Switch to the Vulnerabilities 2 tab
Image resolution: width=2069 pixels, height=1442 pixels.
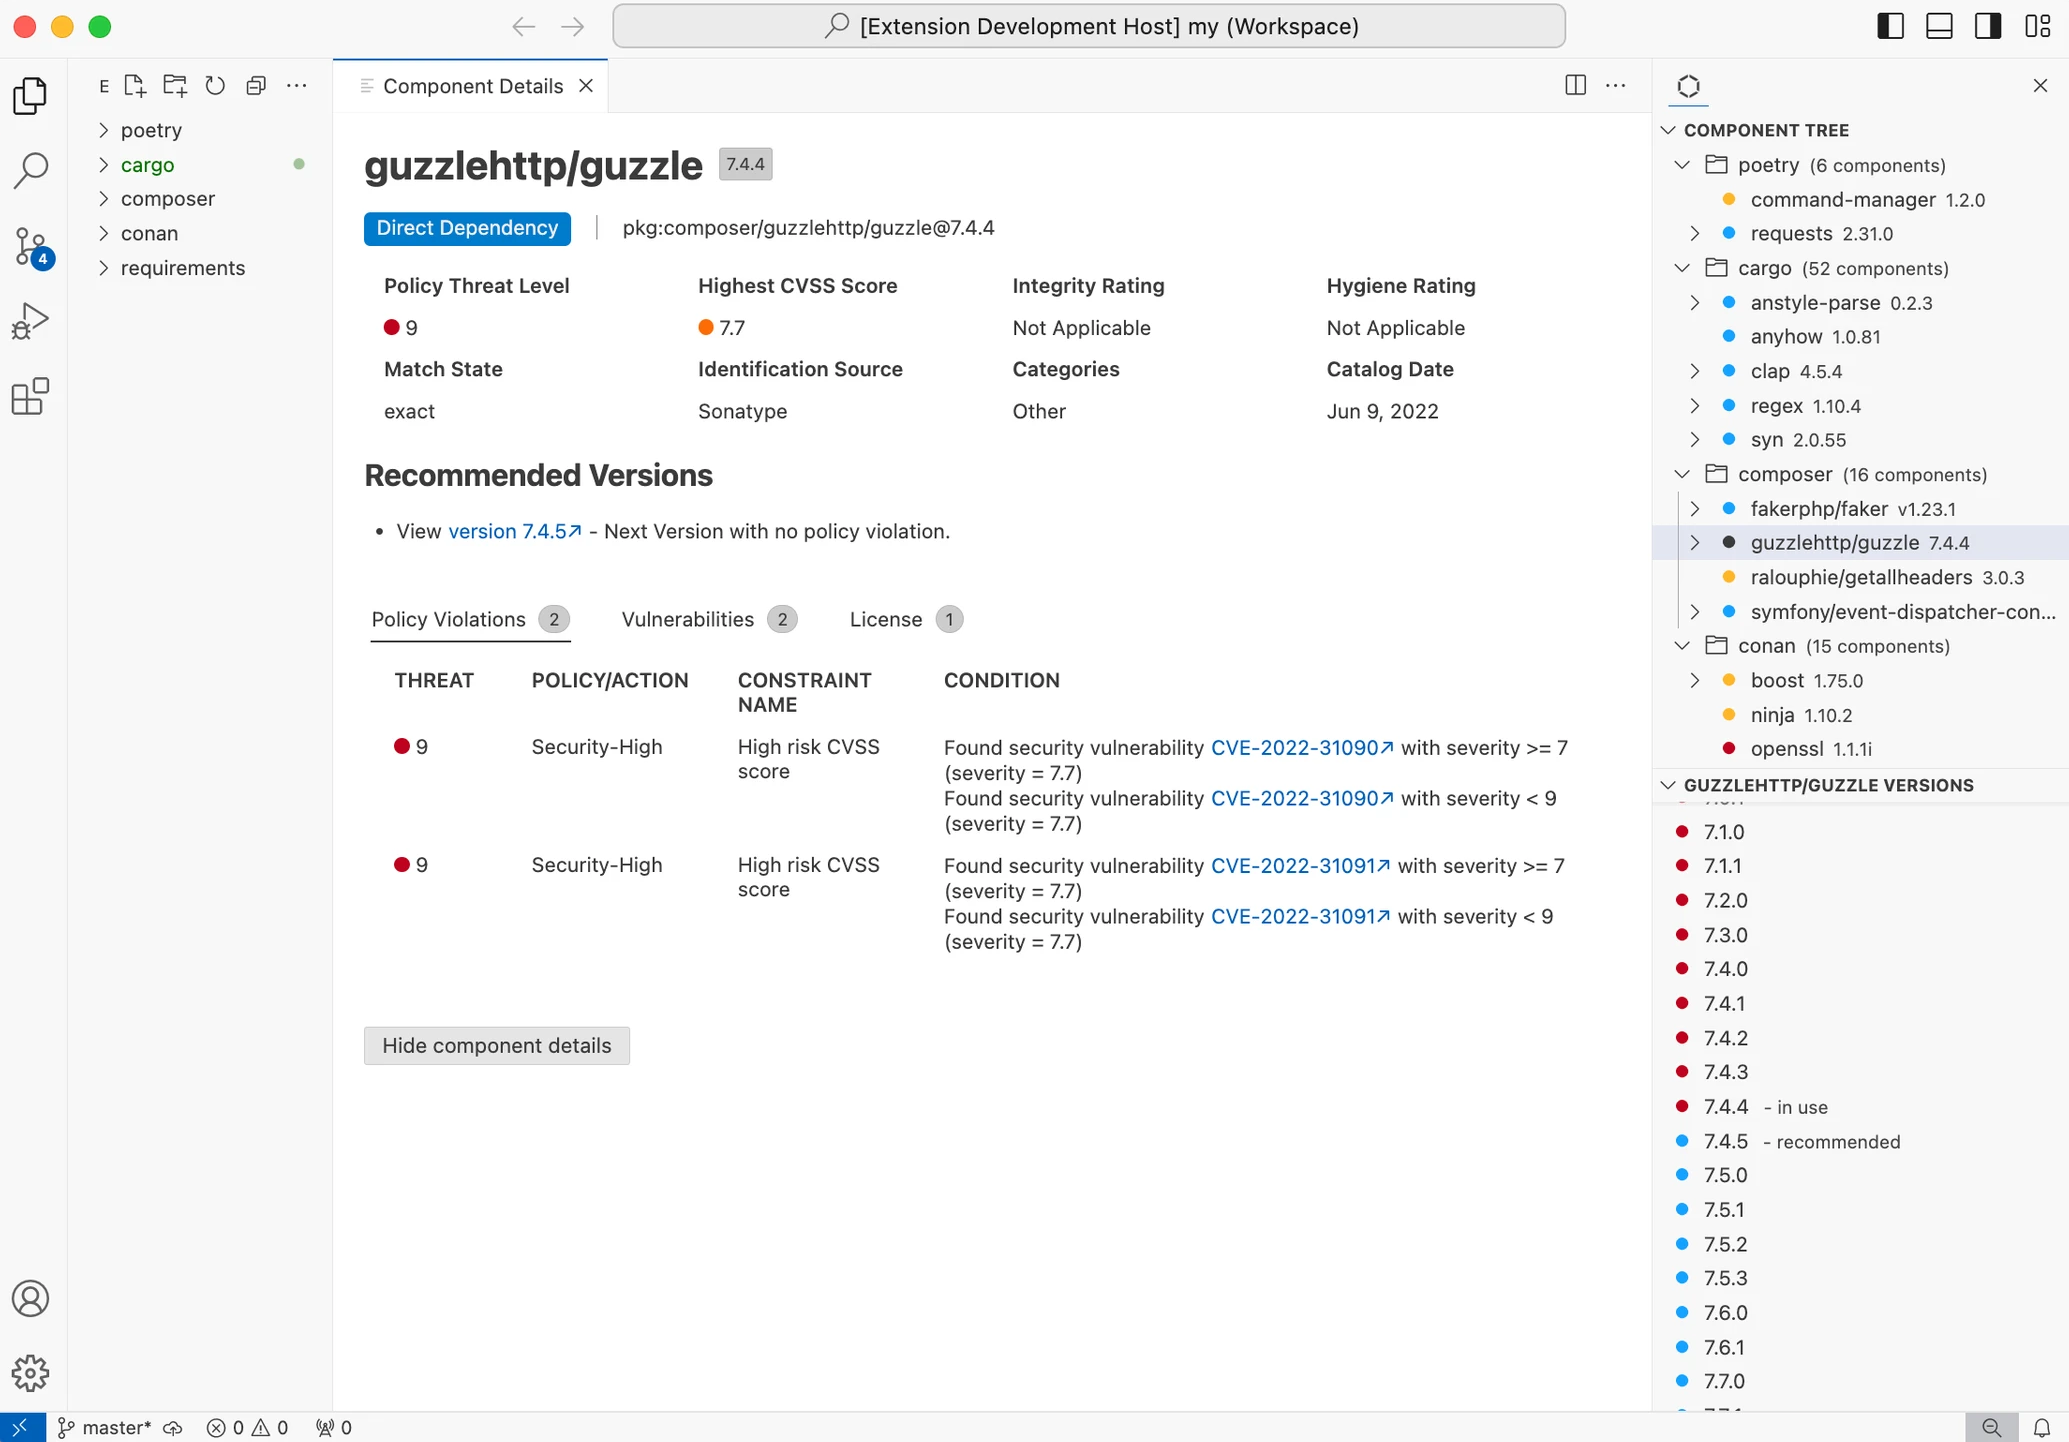[x=707, y=618]
